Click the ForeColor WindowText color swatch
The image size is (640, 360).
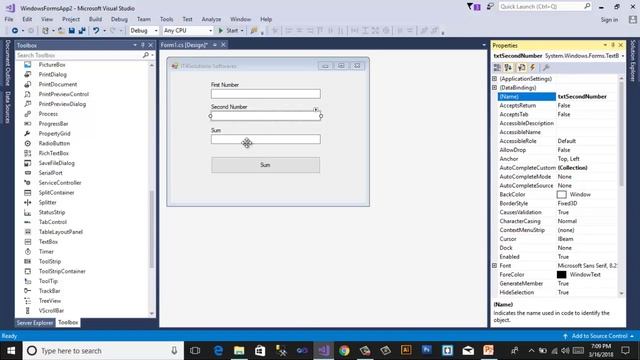(562, 275)
